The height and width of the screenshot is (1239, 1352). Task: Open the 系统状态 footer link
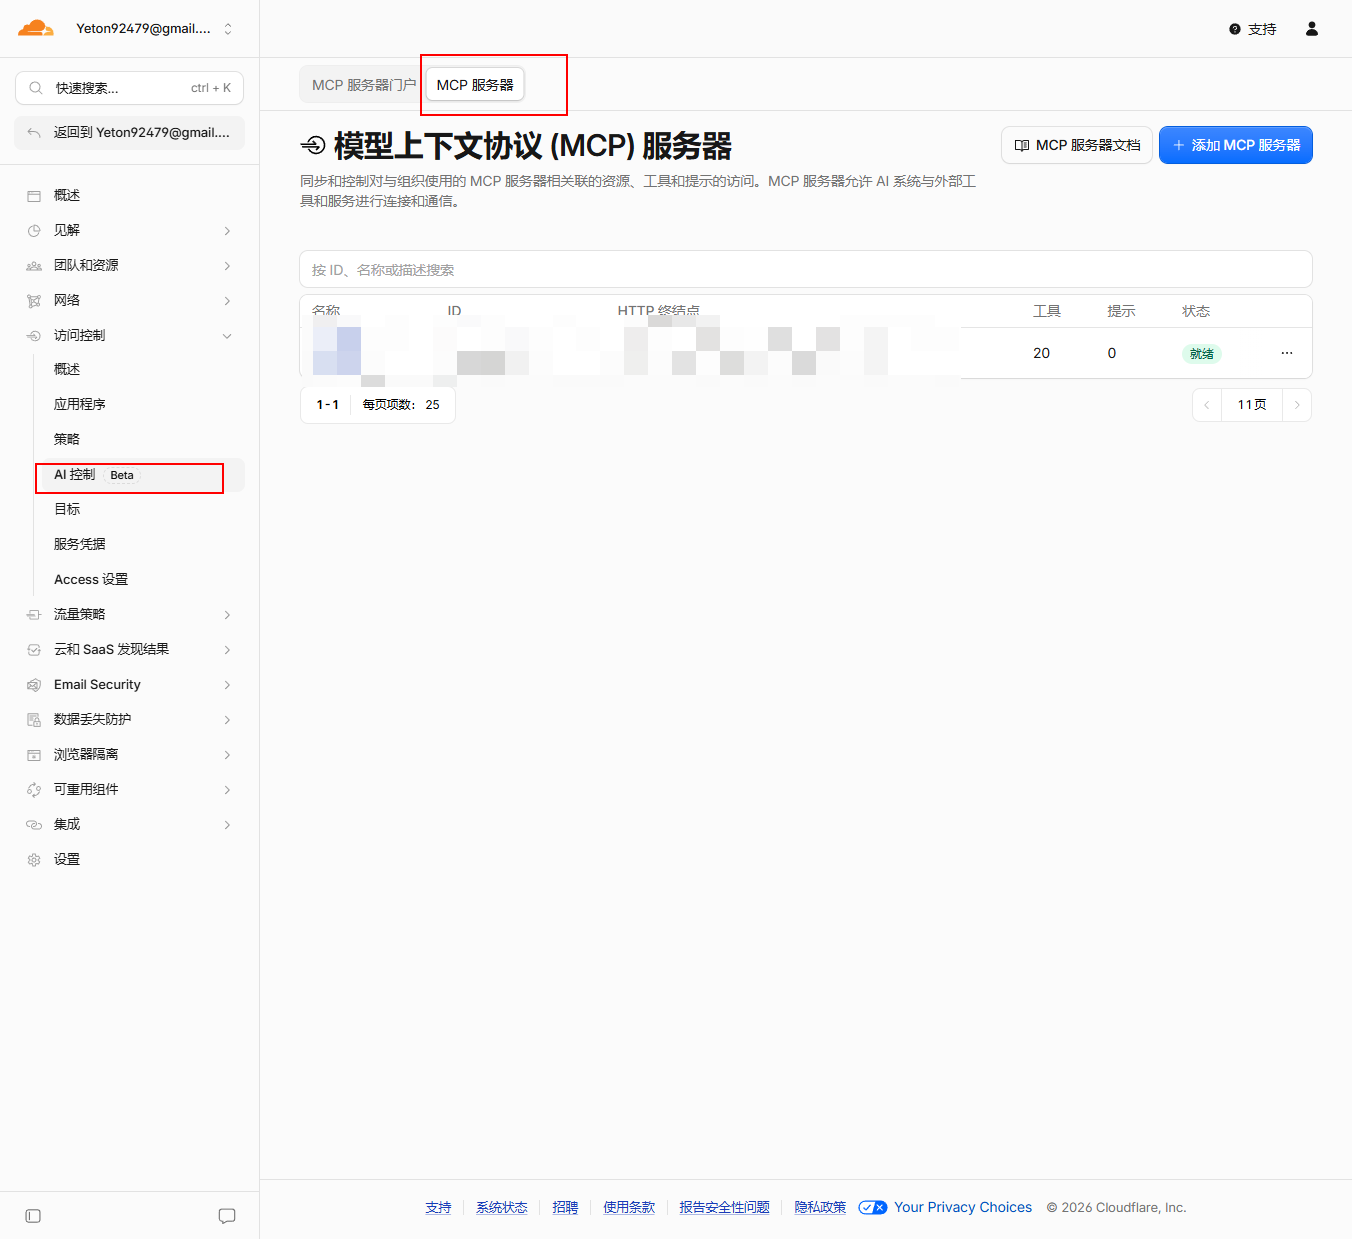click(x=502, y=1208)
